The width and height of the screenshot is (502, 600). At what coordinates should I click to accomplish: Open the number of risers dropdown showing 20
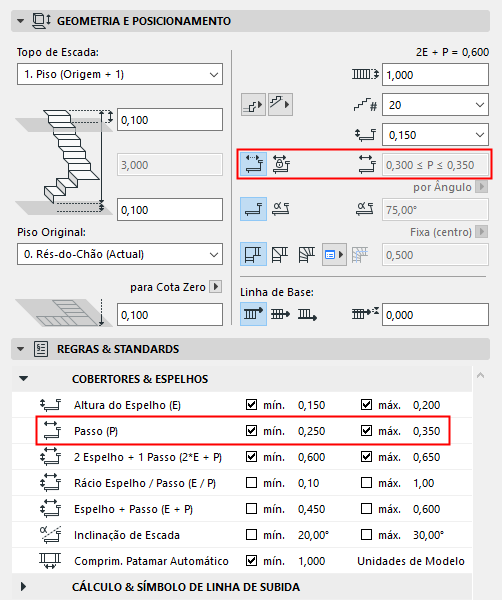click(435, 104)
